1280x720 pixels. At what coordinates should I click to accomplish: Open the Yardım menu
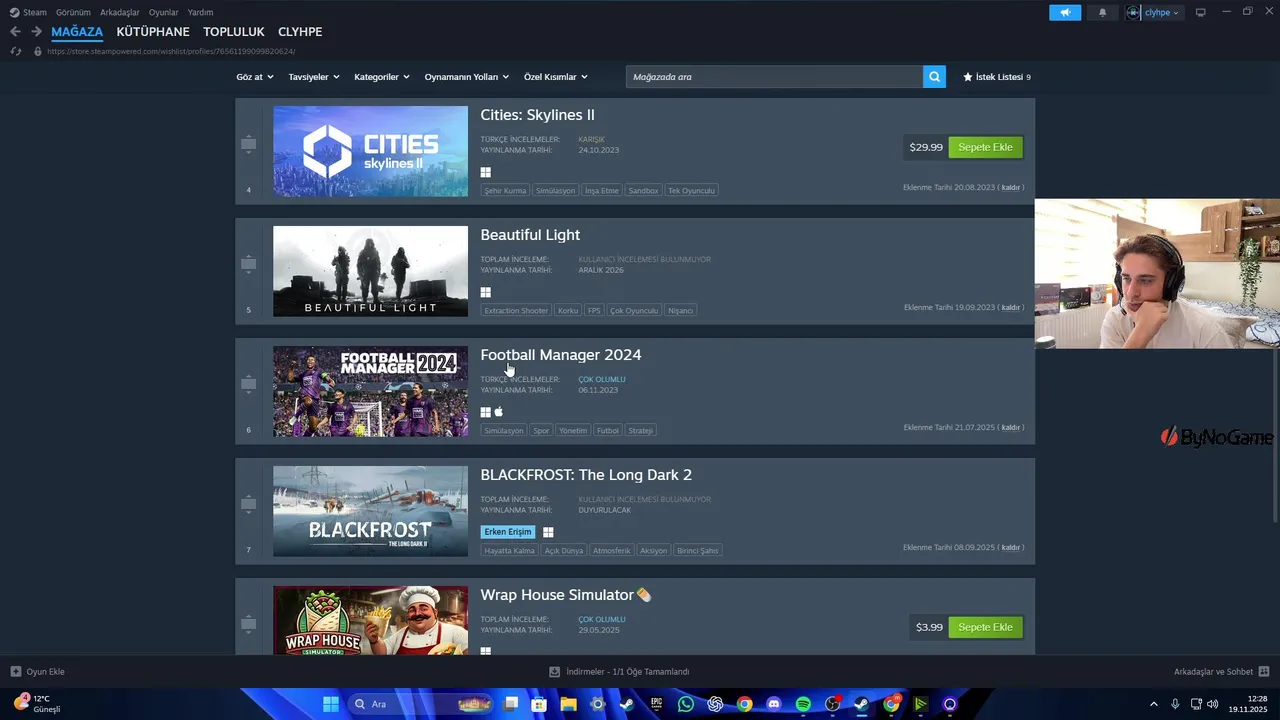[x=200, y=12]
